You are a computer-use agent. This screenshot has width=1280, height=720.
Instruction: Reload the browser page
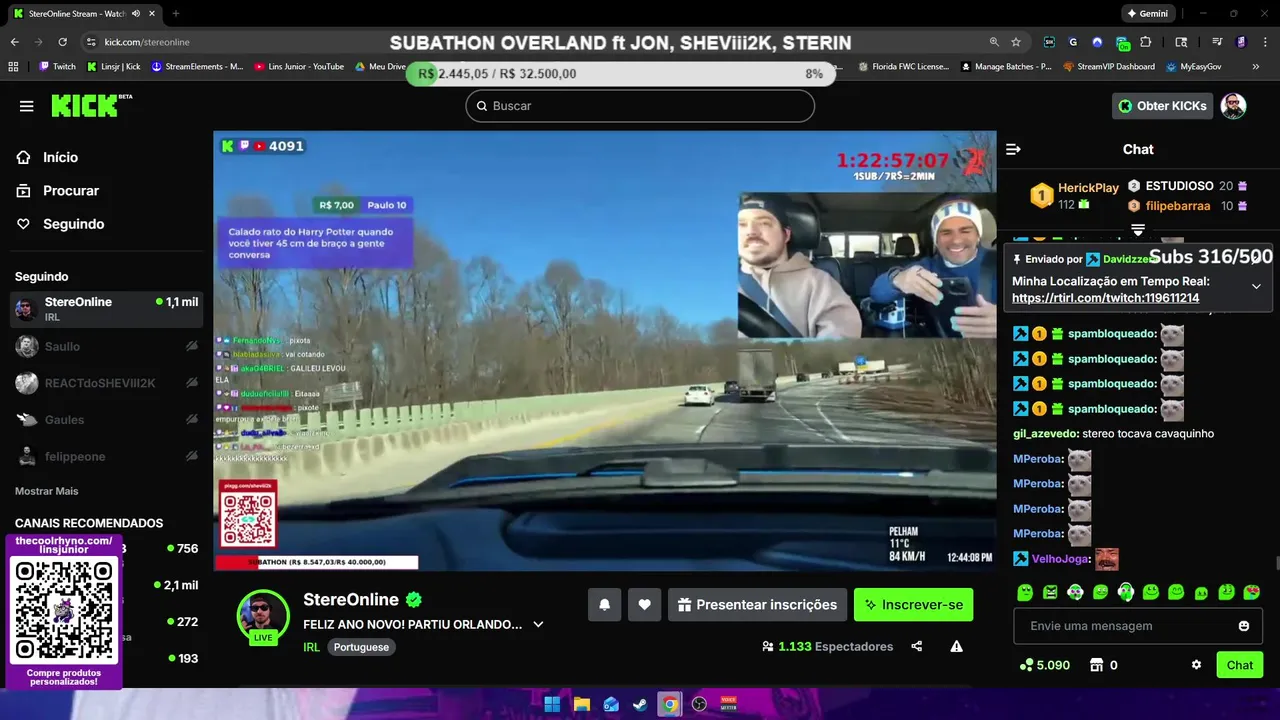tap(62, 42)
